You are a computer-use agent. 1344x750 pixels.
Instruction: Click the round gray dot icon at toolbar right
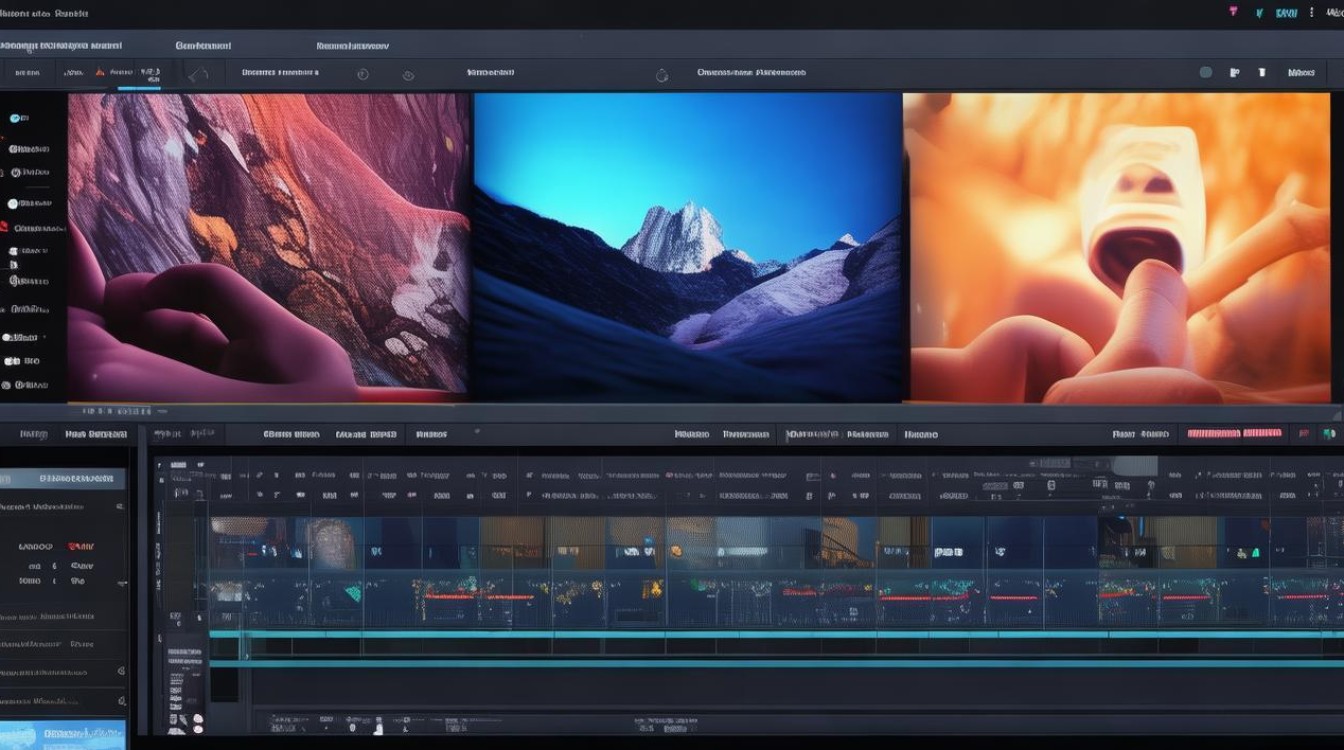[x=1206, y=72]
